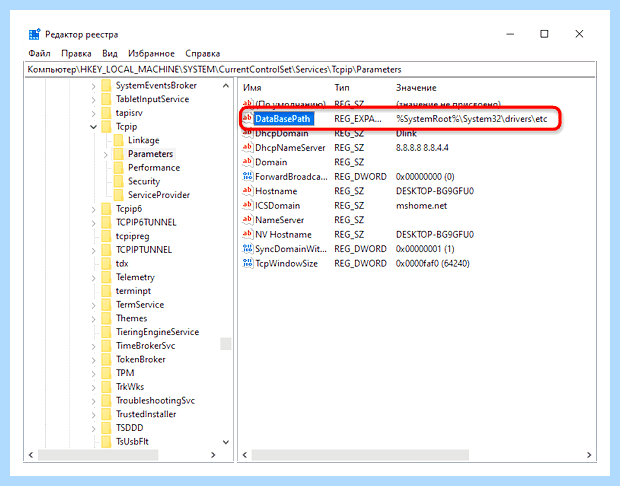
Task: Click values pane horizontal scroll right arrow
Action: [x=589, y=455]
